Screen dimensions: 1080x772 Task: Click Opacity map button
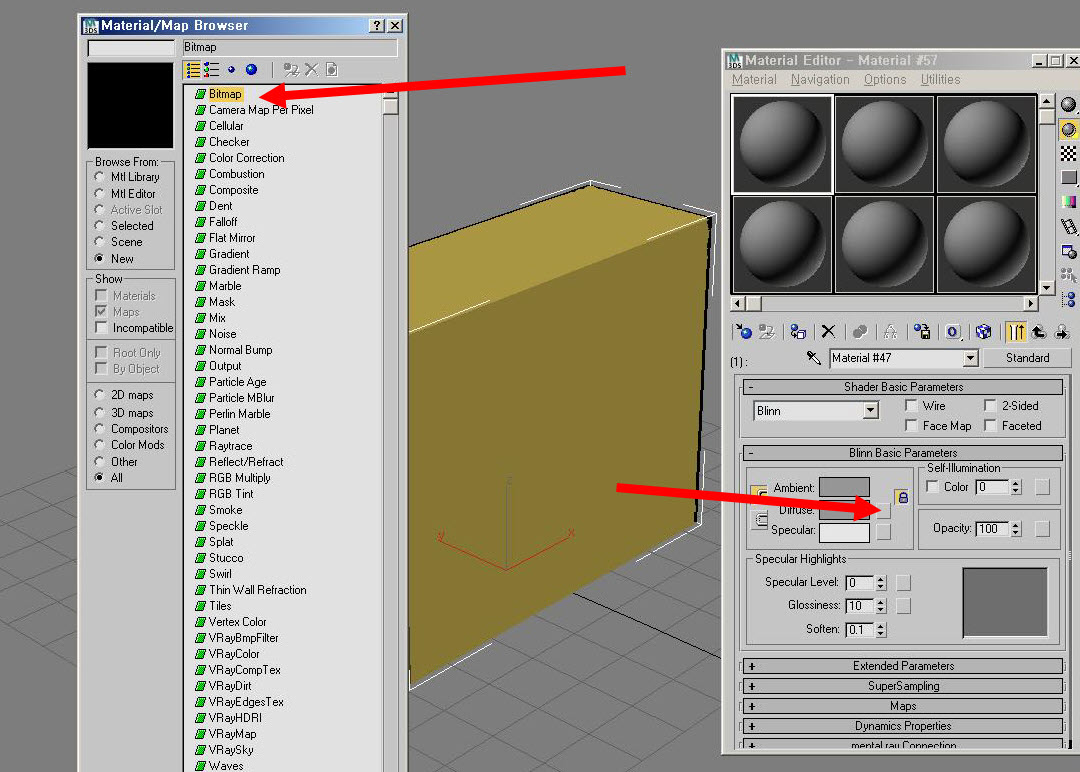pyautogui.click(x=1042, y=529)
